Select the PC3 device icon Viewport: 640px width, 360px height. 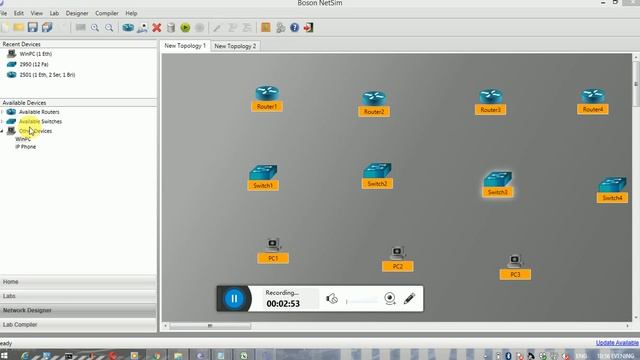pos(515,267)
